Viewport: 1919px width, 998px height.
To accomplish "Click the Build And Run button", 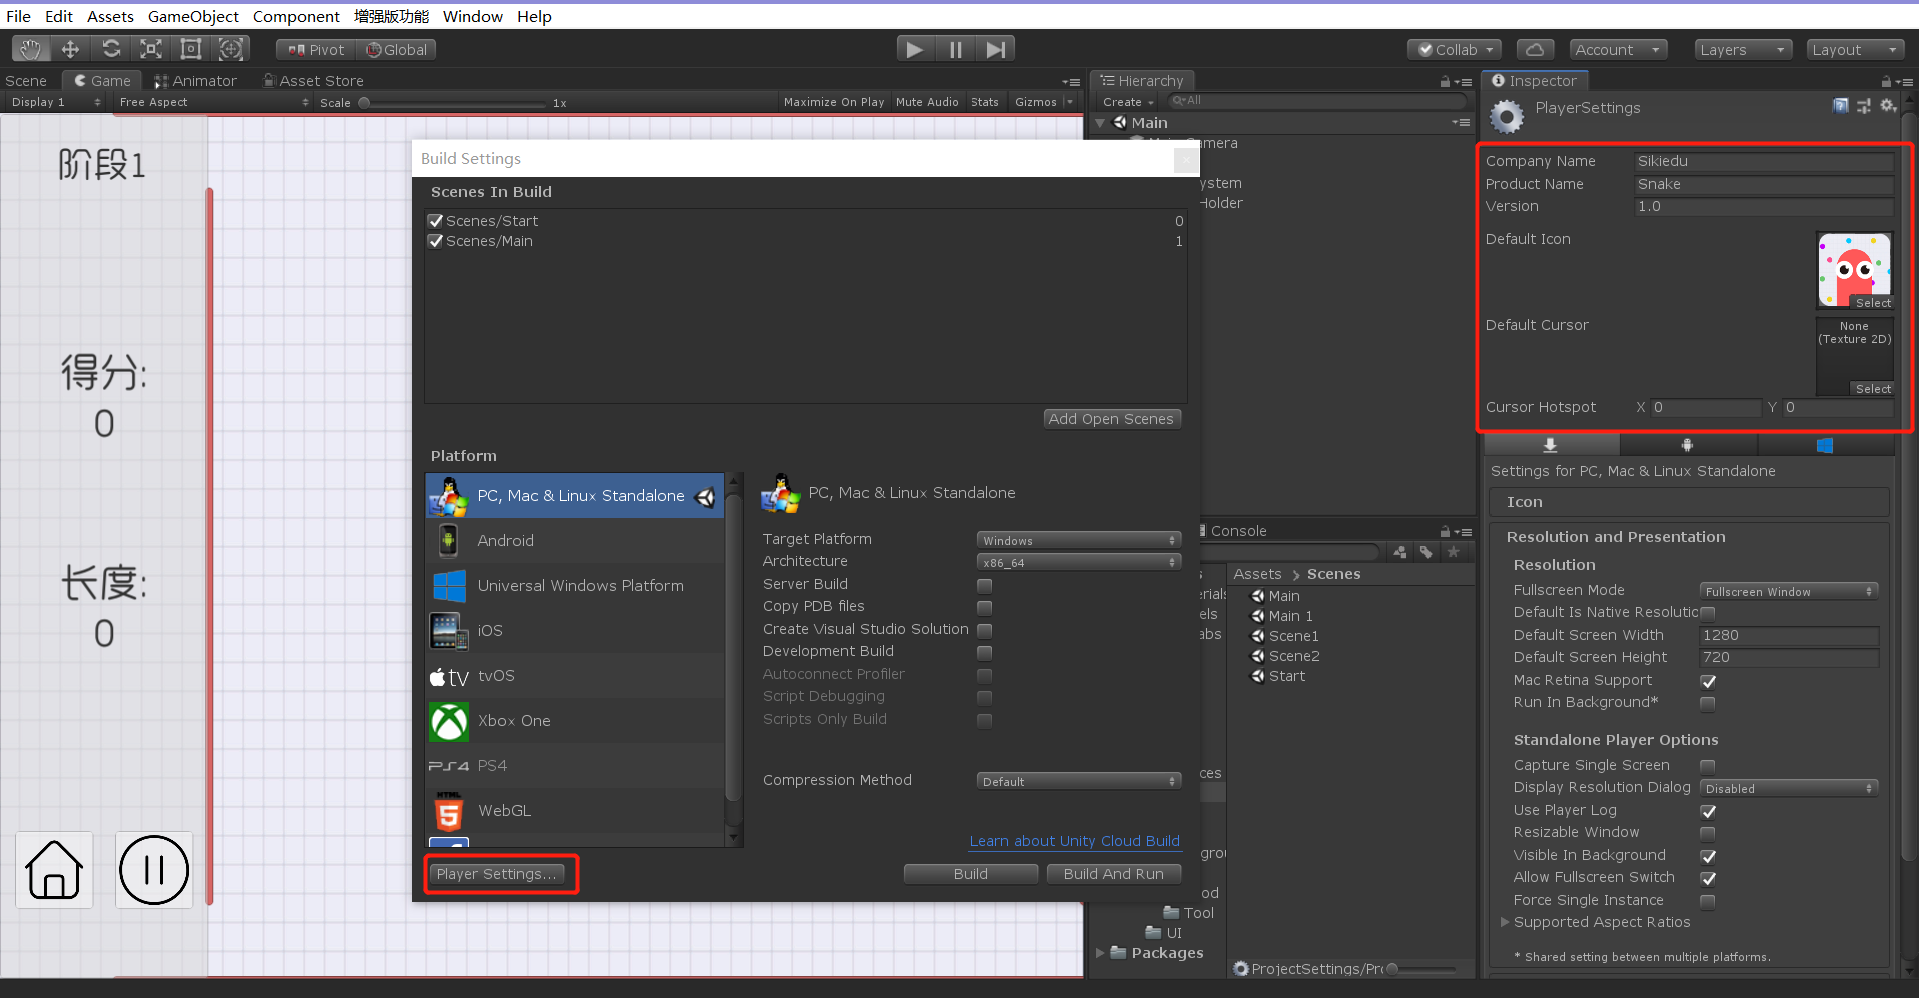I will (1113, 874).
